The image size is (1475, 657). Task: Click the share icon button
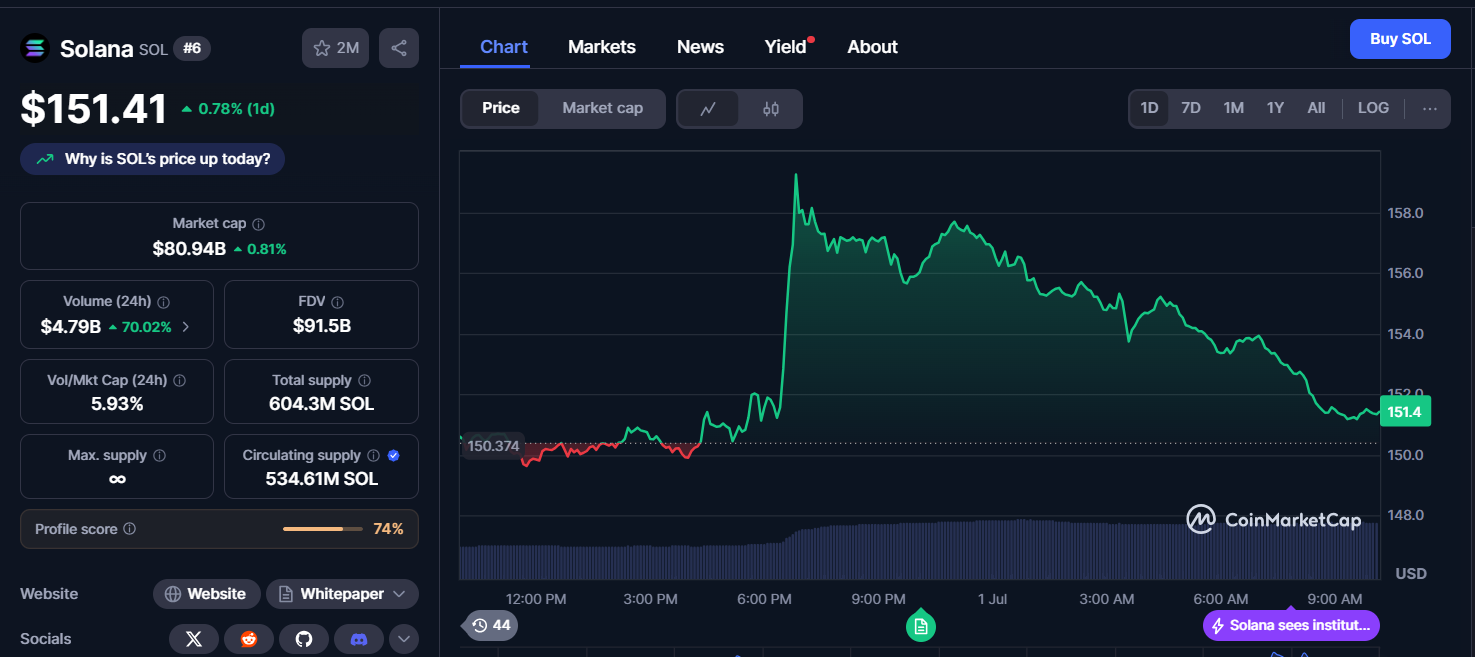[399, 48]
